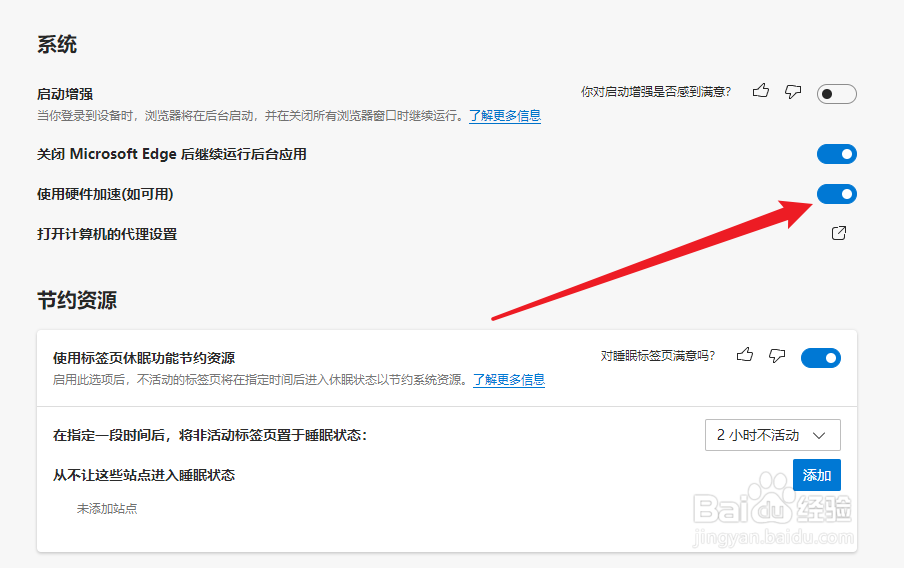Open the 2 小时不活动 dropdown
The height and width of the screenshot is (568, 904).
773,435
